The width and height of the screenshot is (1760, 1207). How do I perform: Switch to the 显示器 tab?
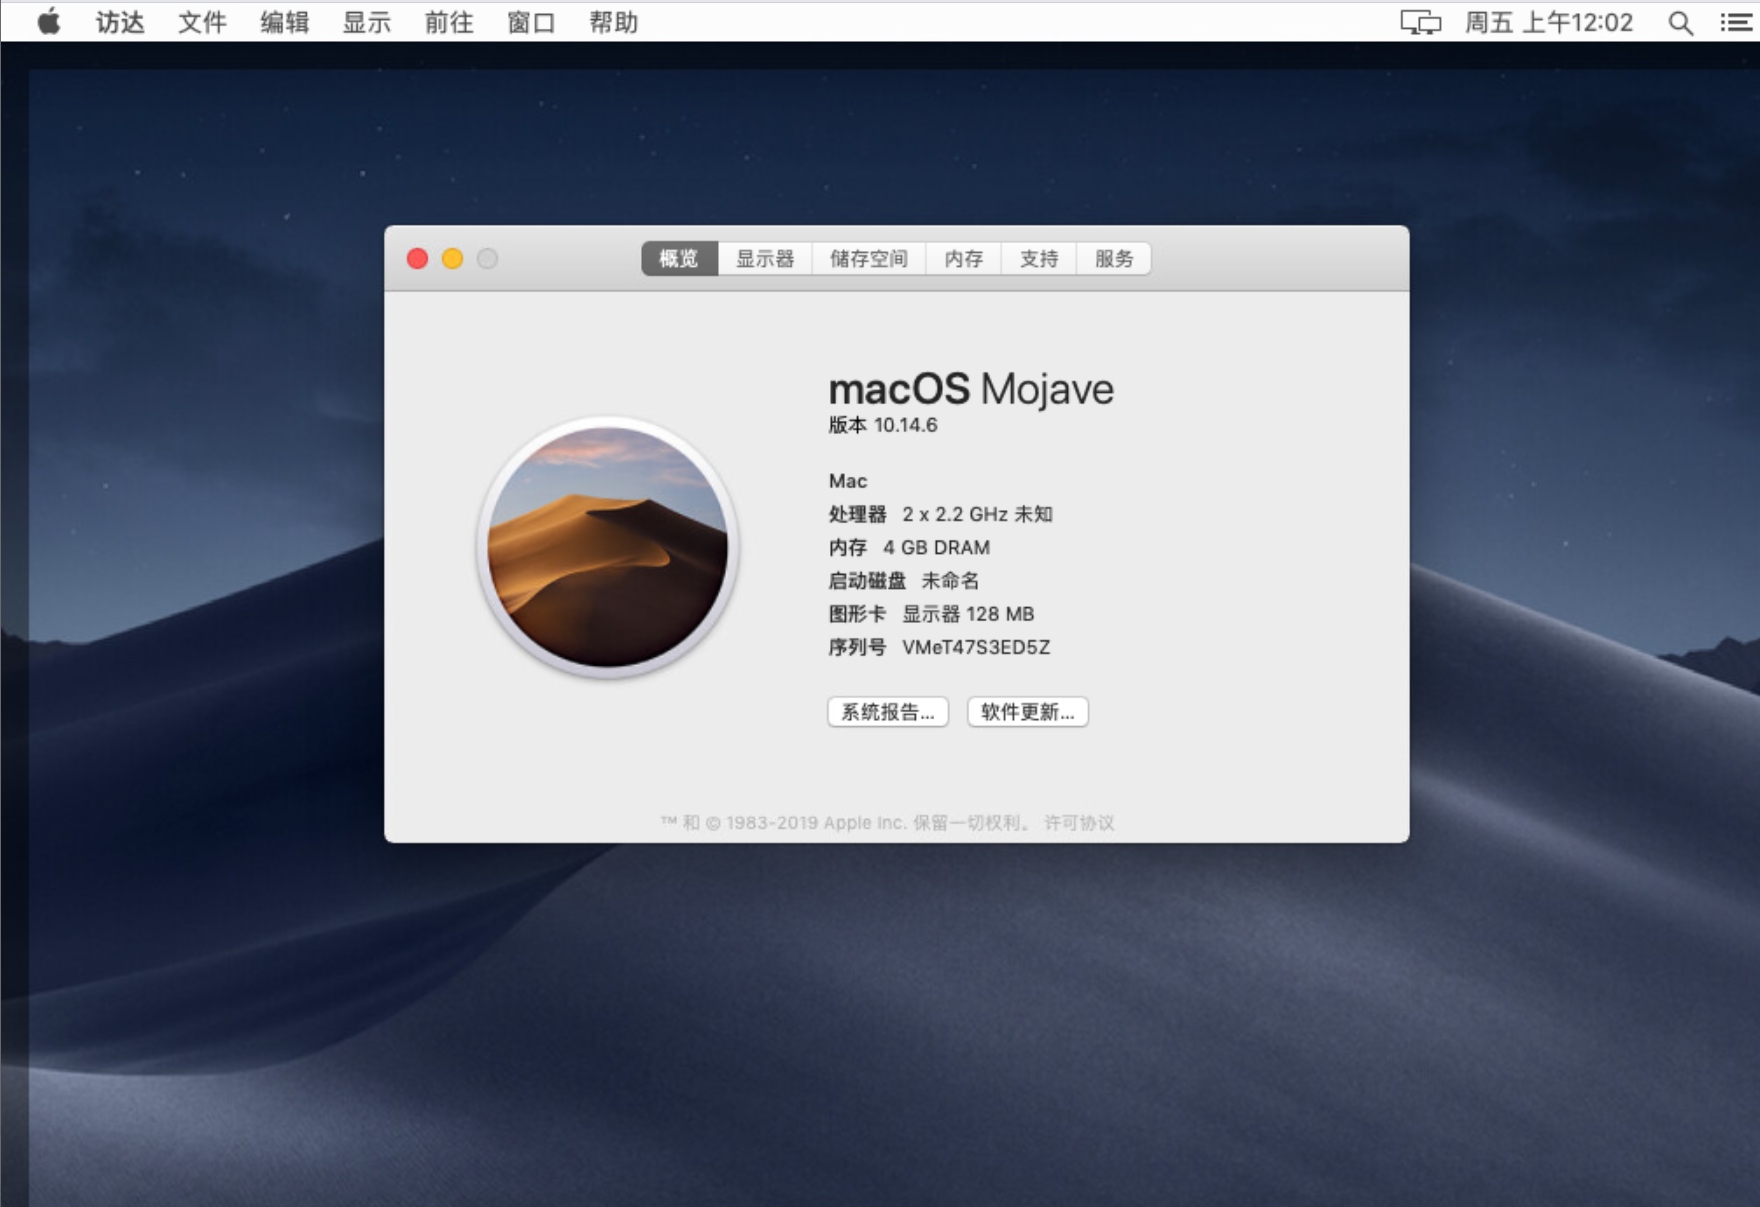point(765,259)
